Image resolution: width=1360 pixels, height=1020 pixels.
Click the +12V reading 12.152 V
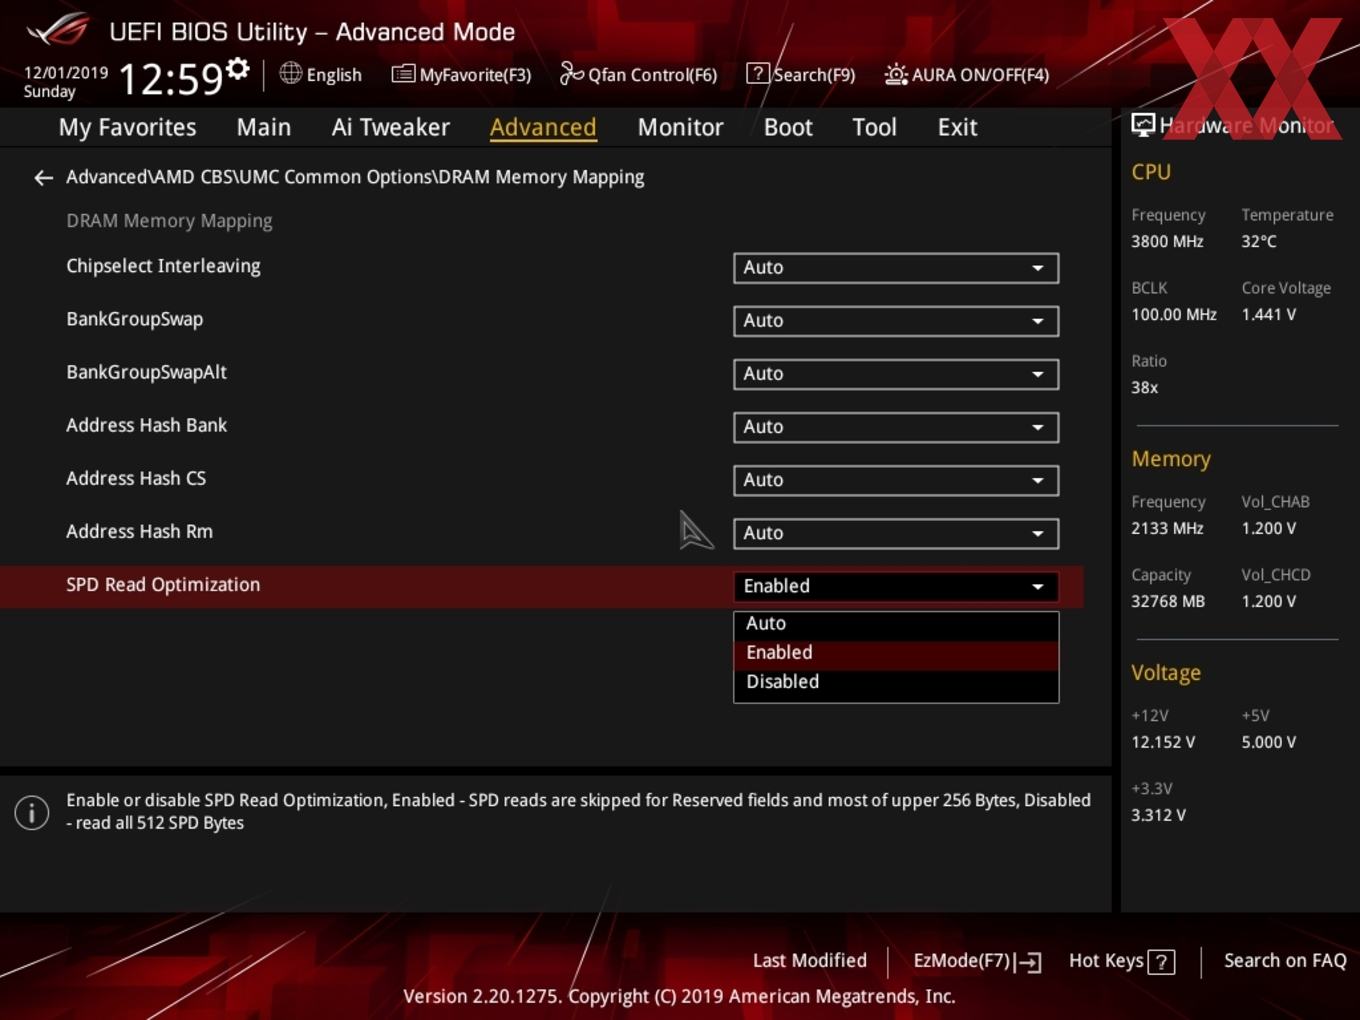(x=1163, y=742)
